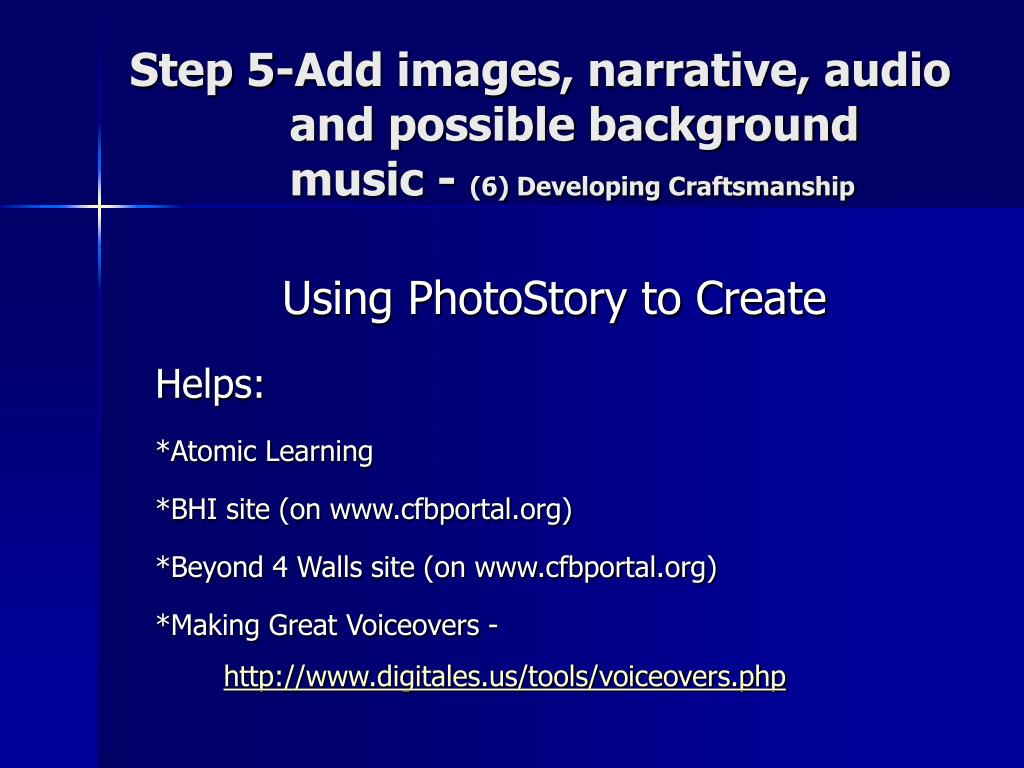Screen dimensions: 1024x768
Task: Open the digitales.us voiceovers link
Action: click(504, 677)
